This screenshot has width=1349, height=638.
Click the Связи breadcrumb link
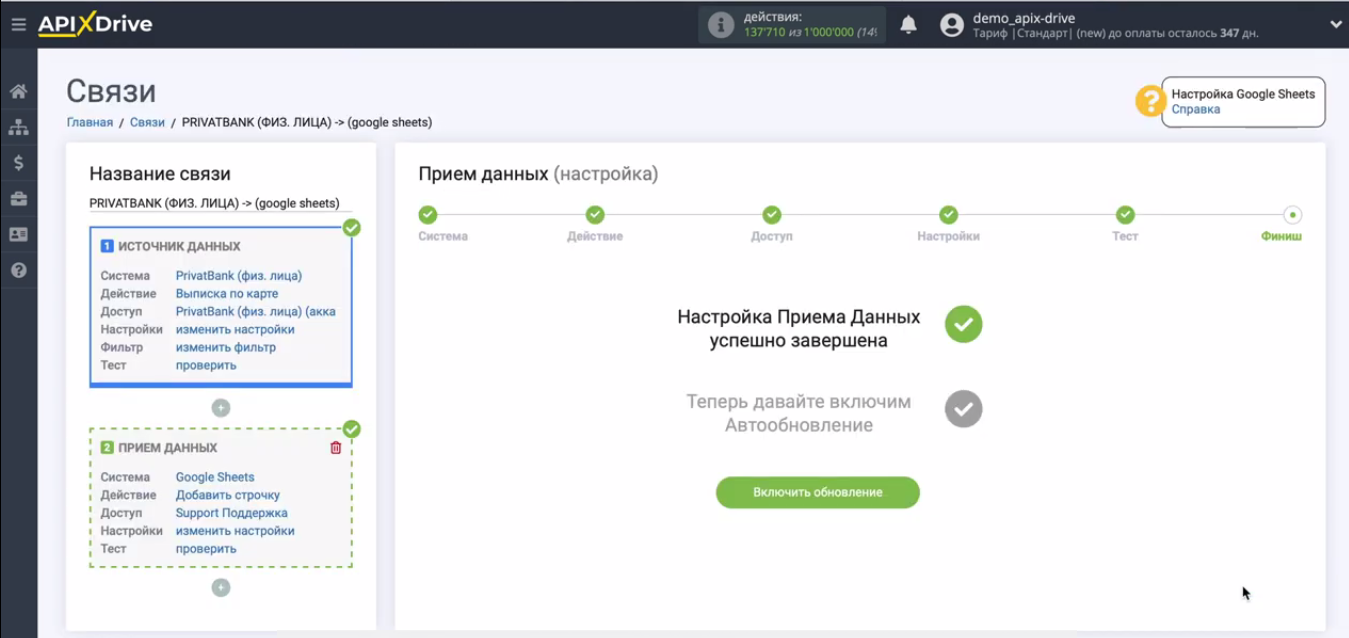click(147, 122)
